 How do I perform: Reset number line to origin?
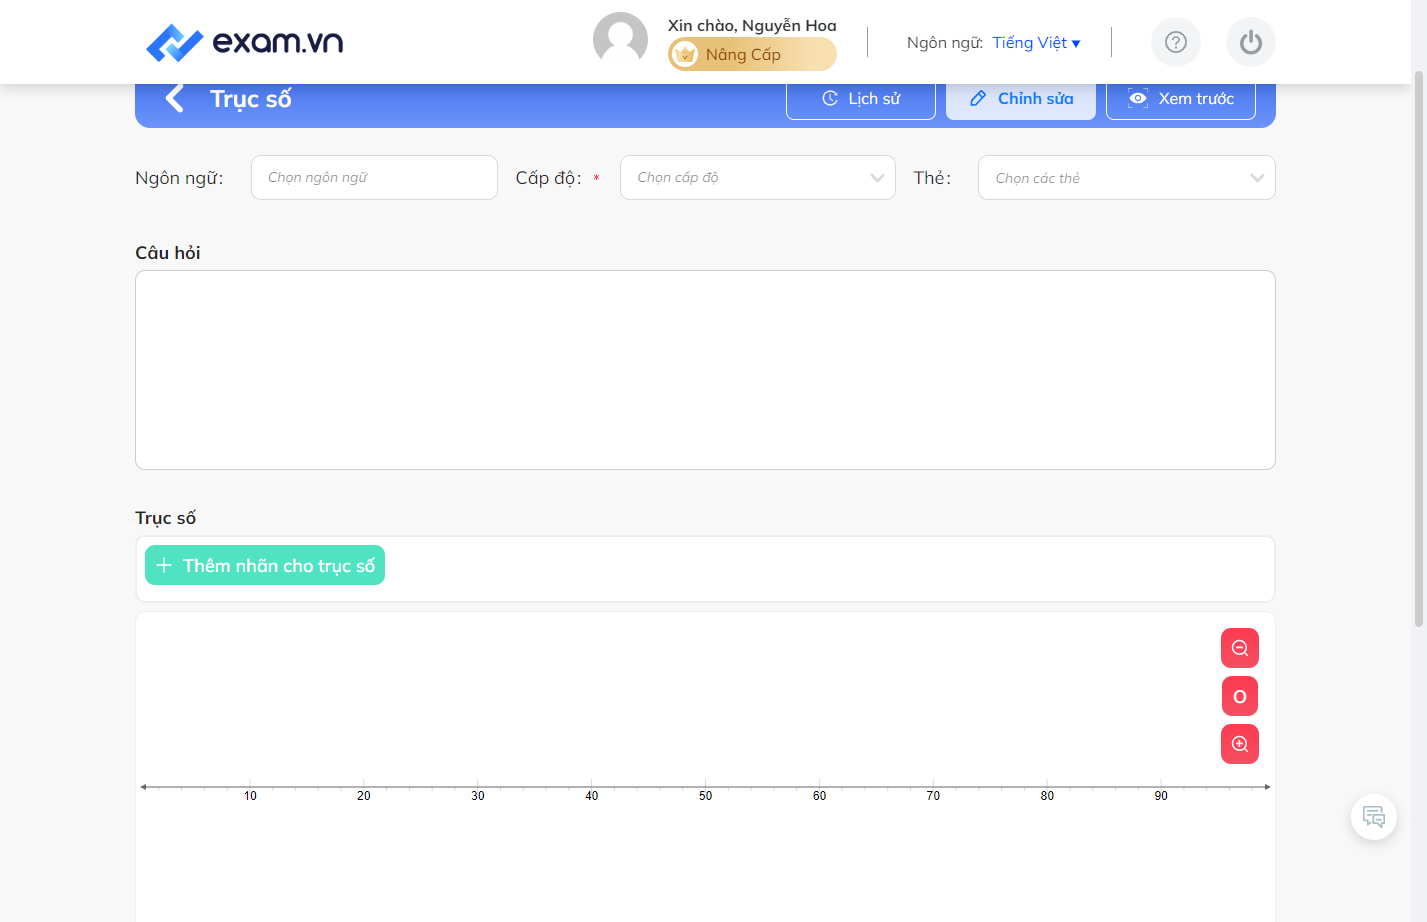pos(1240,696)
